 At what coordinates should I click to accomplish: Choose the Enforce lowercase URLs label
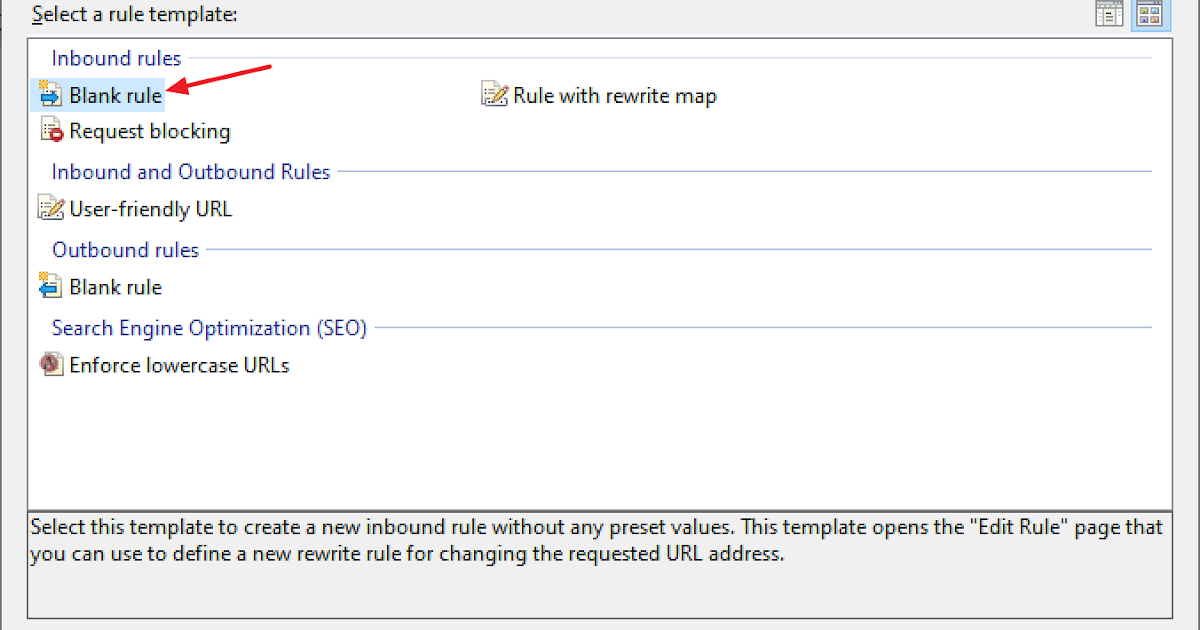pos(179,365)
